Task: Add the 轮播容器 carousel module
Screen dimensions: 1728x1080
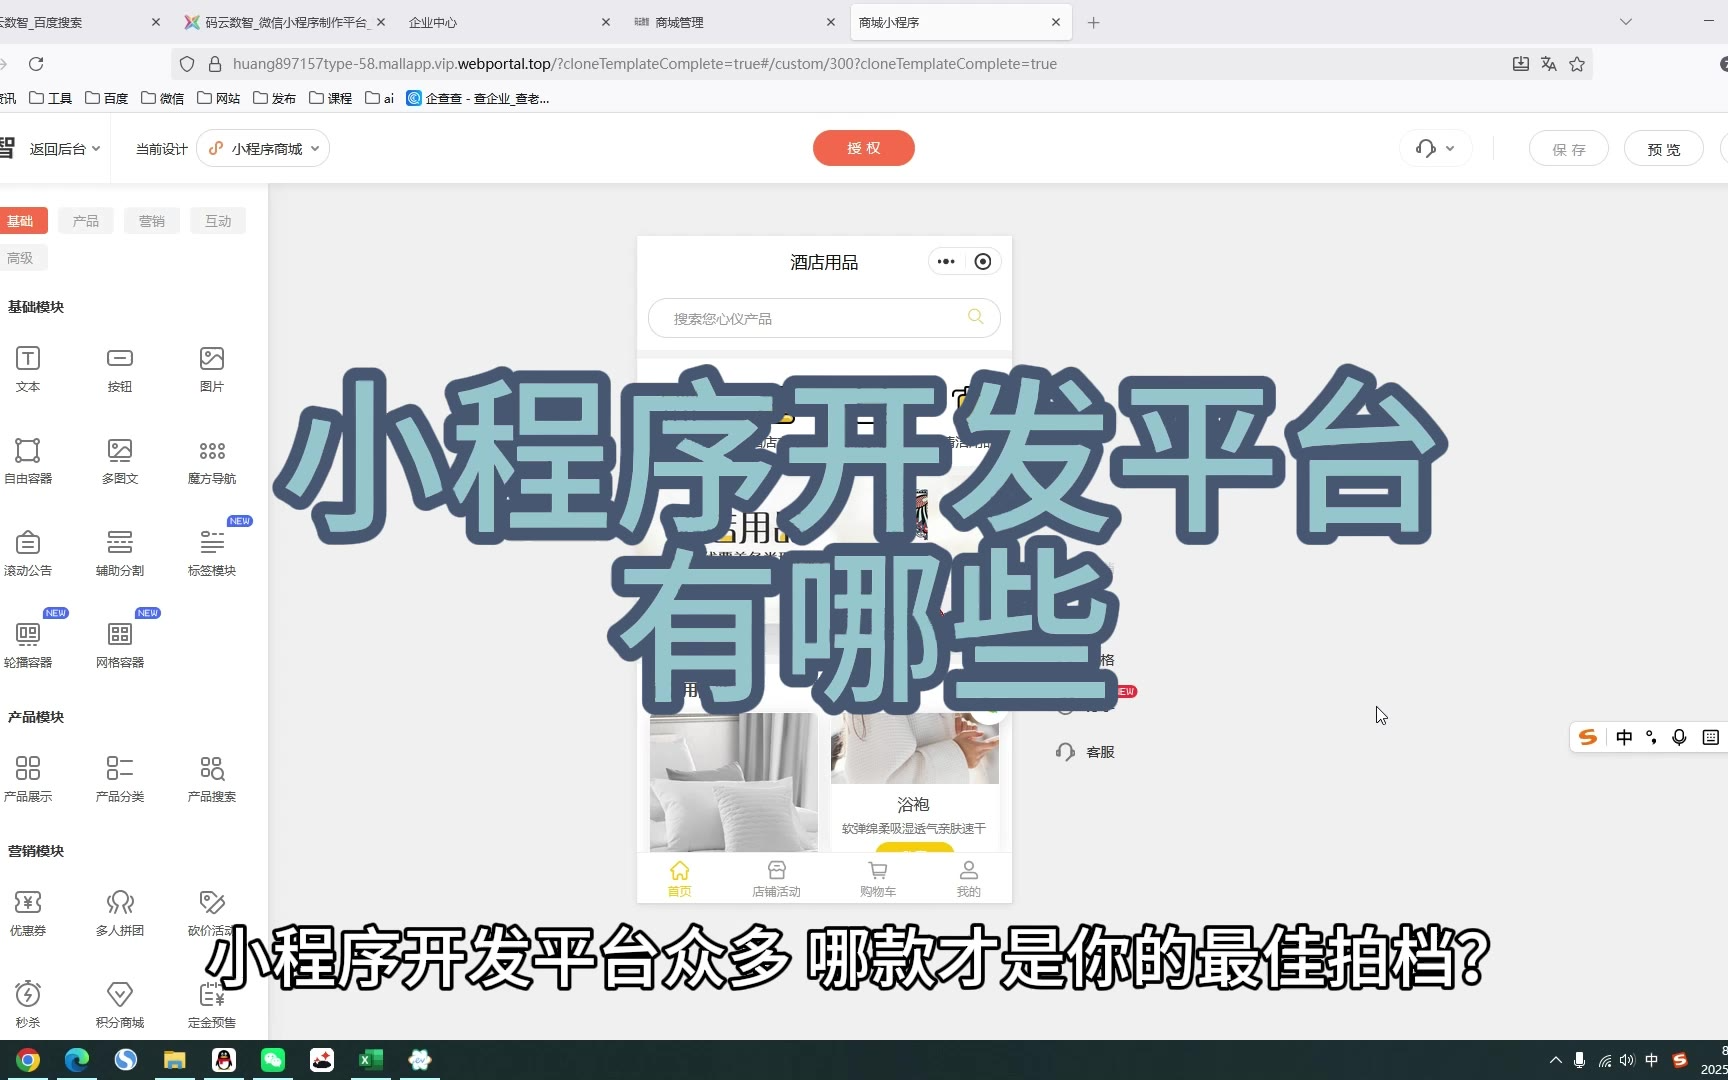Action: (x=28, y=645)
